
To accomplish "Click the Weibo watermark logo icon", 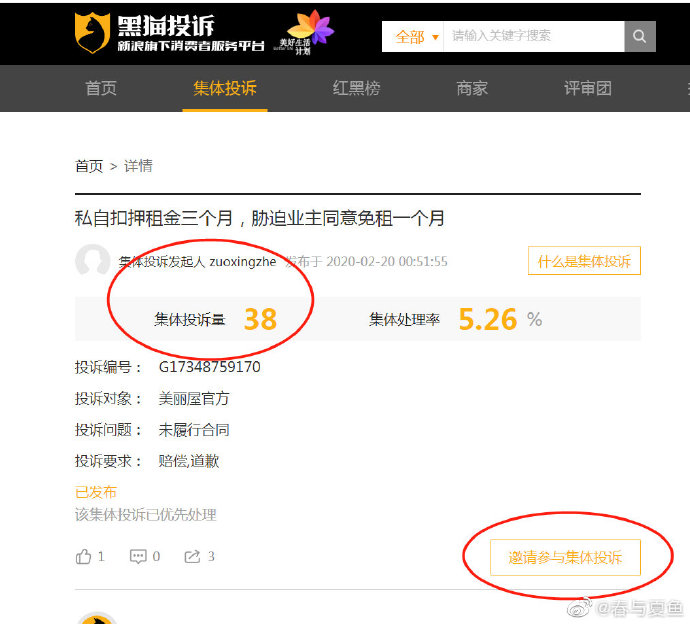I will pos(581,607).
